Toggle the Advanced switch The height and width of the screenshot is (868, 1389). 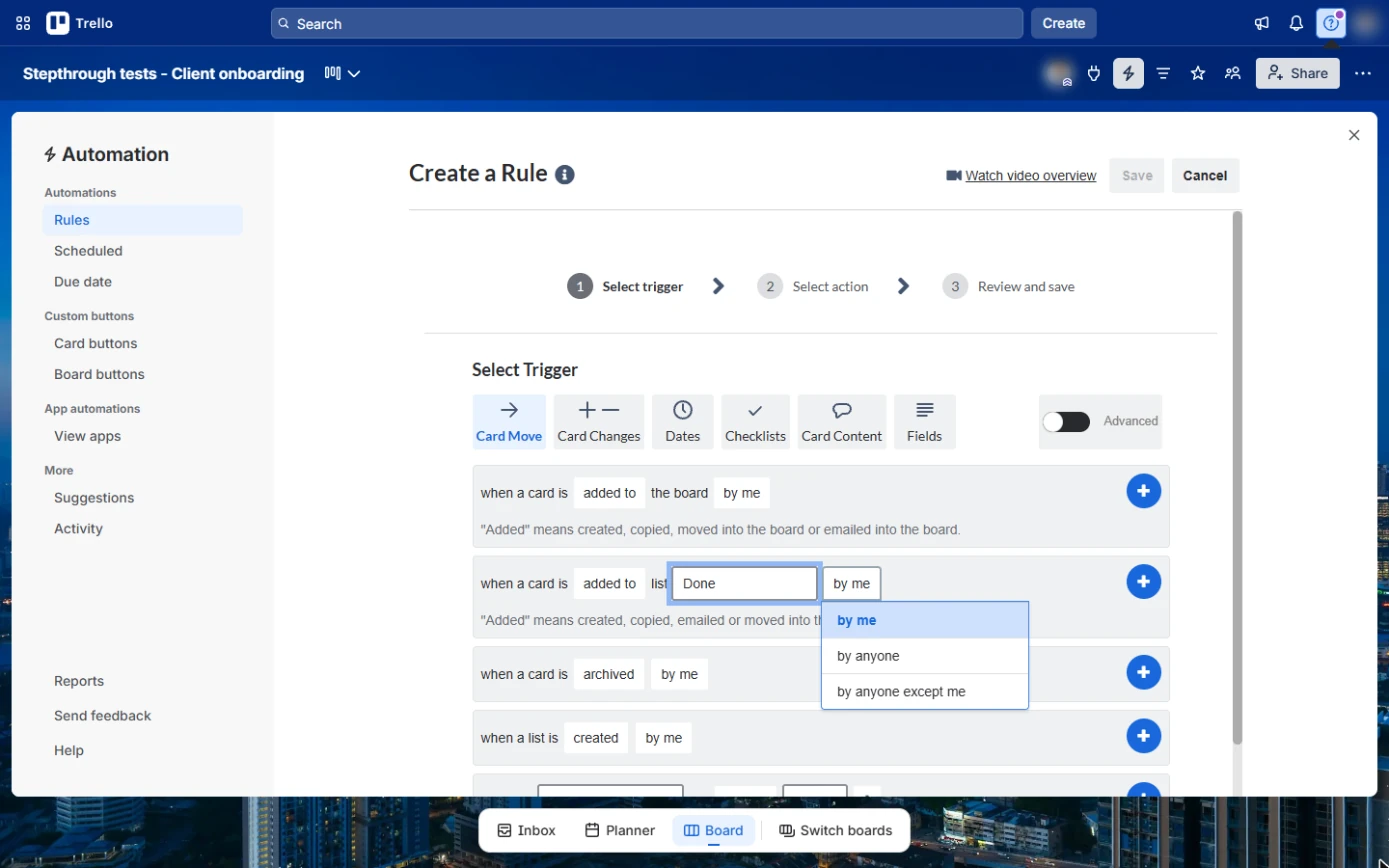coord(1066,421)
